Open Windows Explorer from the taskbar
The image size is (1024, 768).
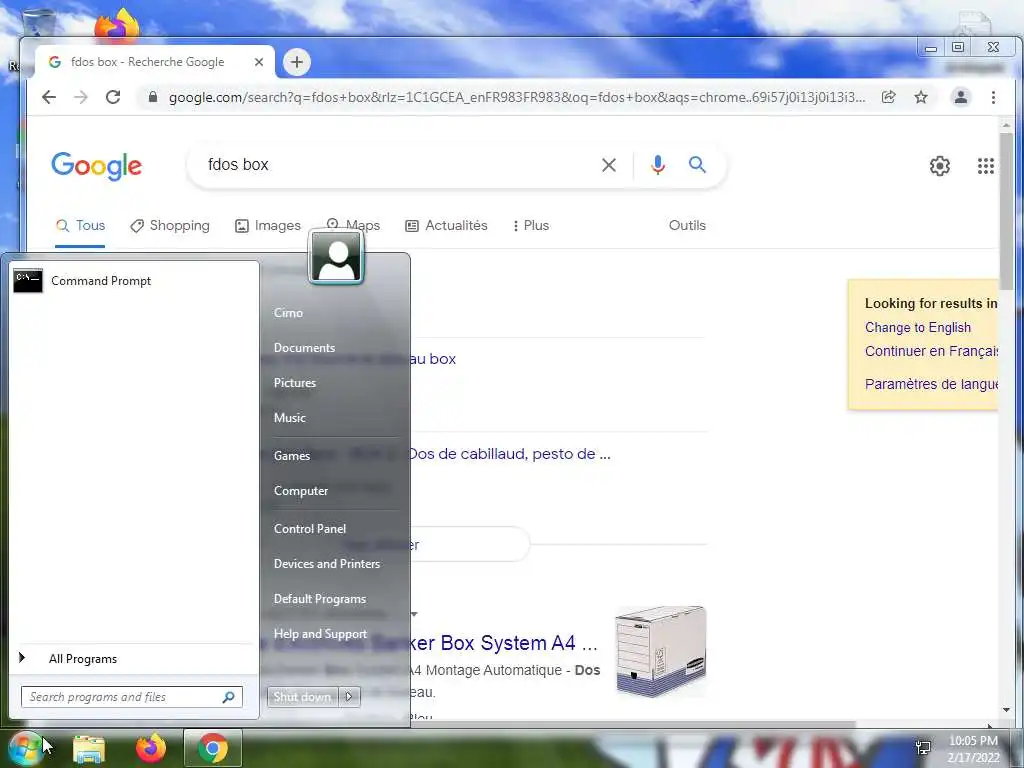click(x=89, y=748)
